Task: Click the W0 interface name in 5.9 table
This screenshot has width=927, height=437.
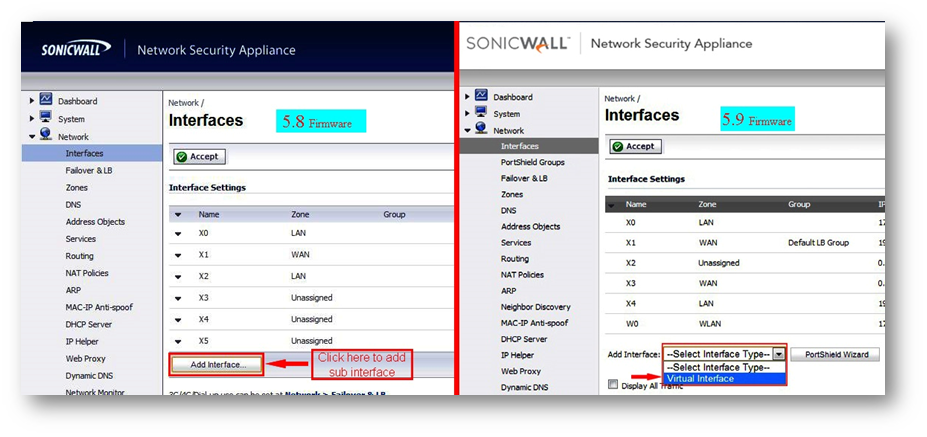Action: pos(631,323)
